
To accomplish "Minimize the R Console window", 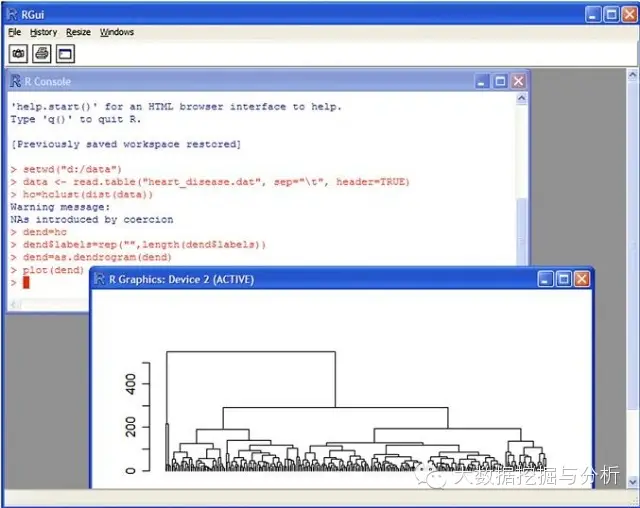I will [x=482, y=81].
